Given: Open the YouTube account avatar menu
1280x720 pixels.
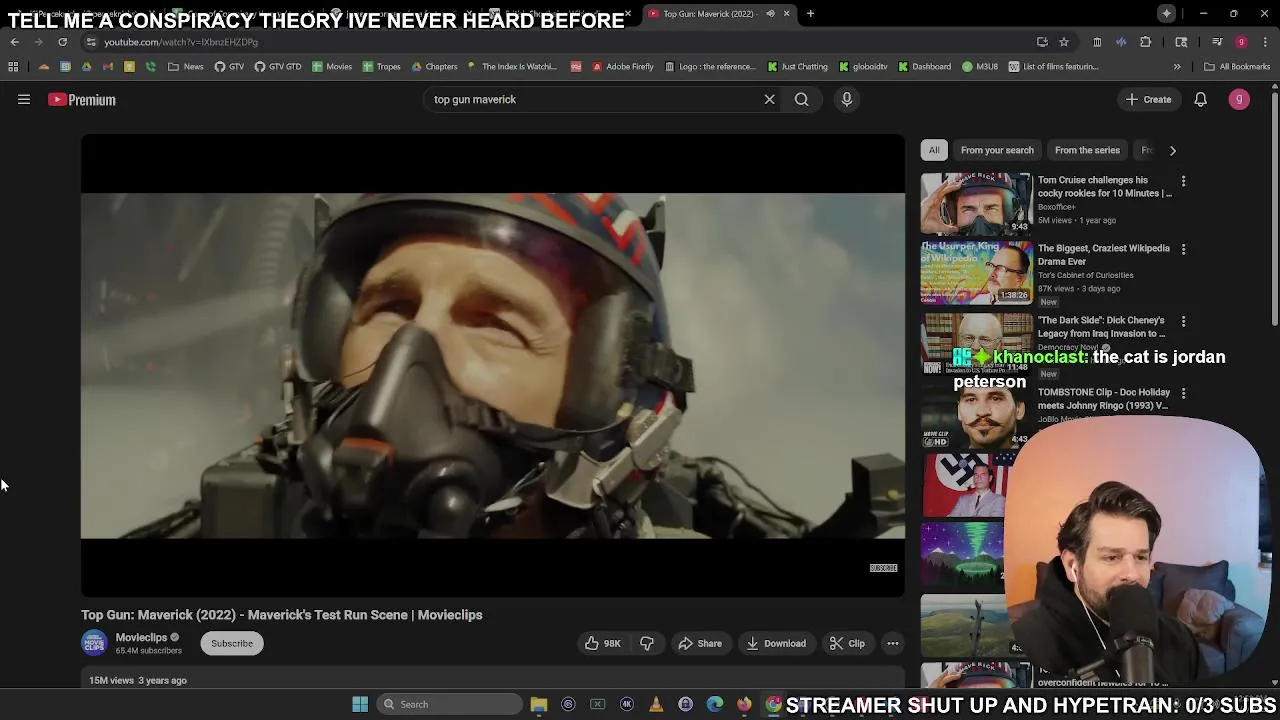Looking at the screenshot, I should (1239, 99).
